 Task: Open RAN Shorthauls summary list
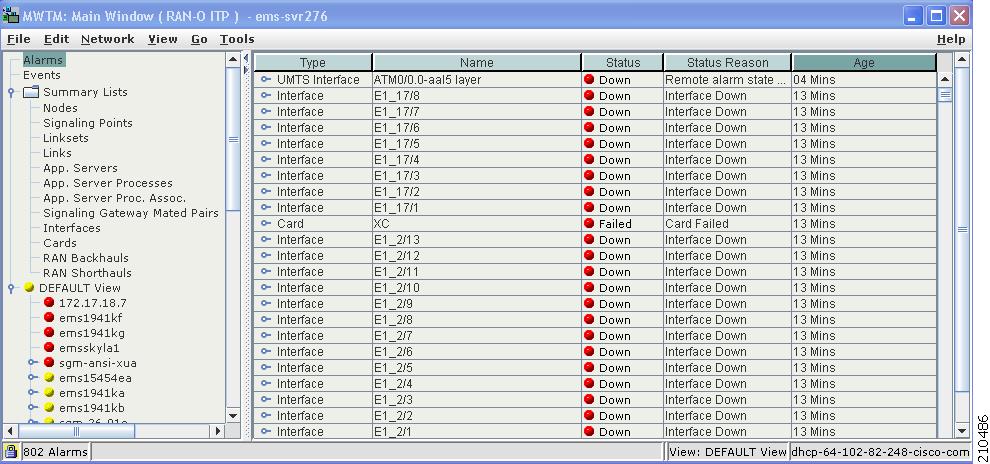[x=87, y=273]
